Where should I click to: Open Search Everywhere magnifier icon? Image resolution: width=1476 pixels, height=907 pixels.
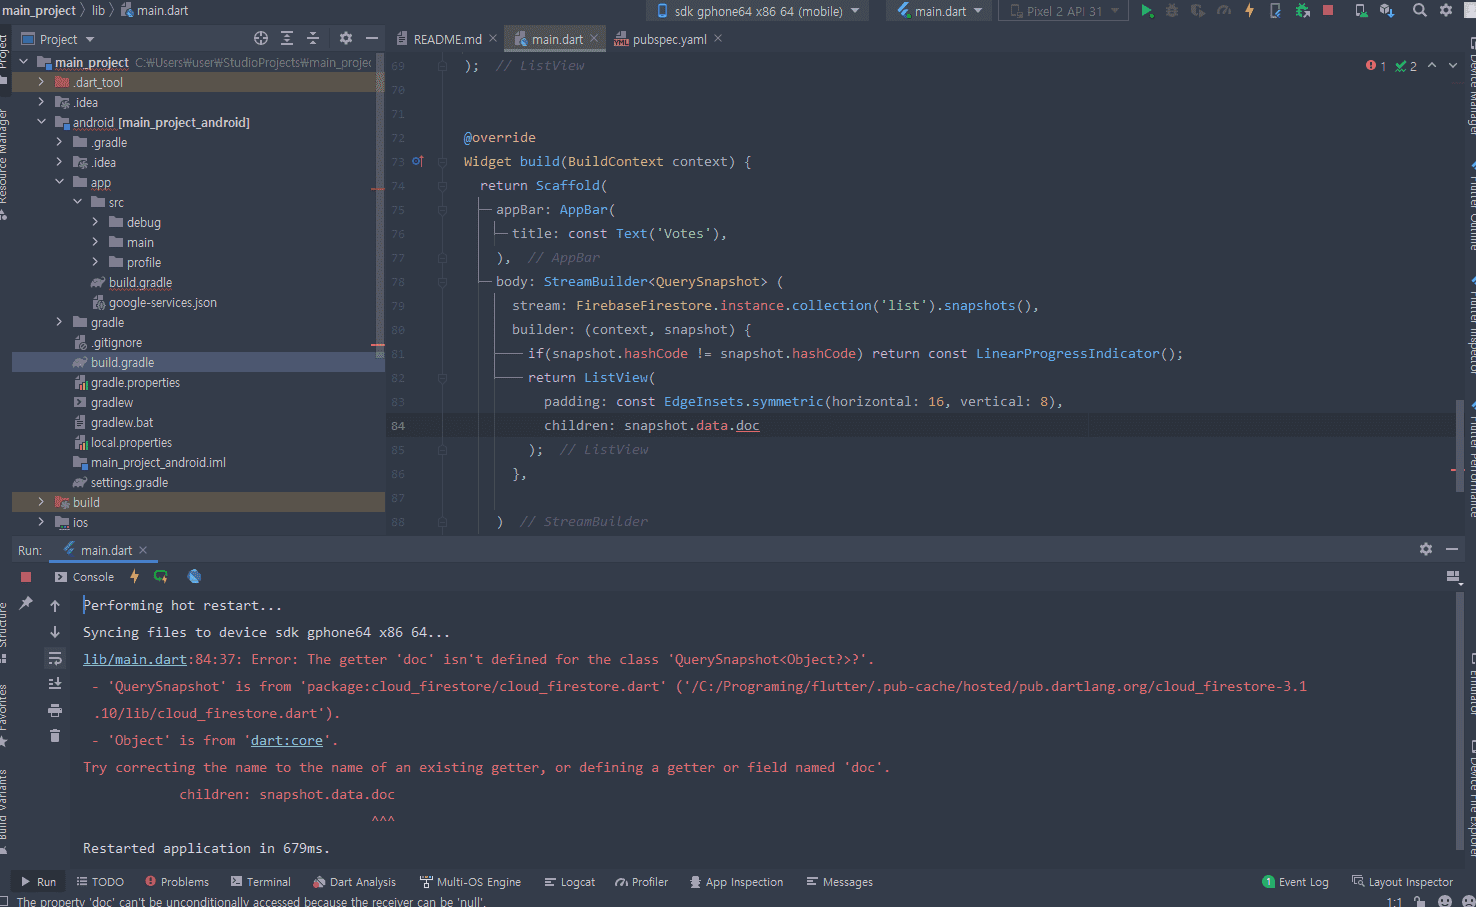[x=1419, y=11]
